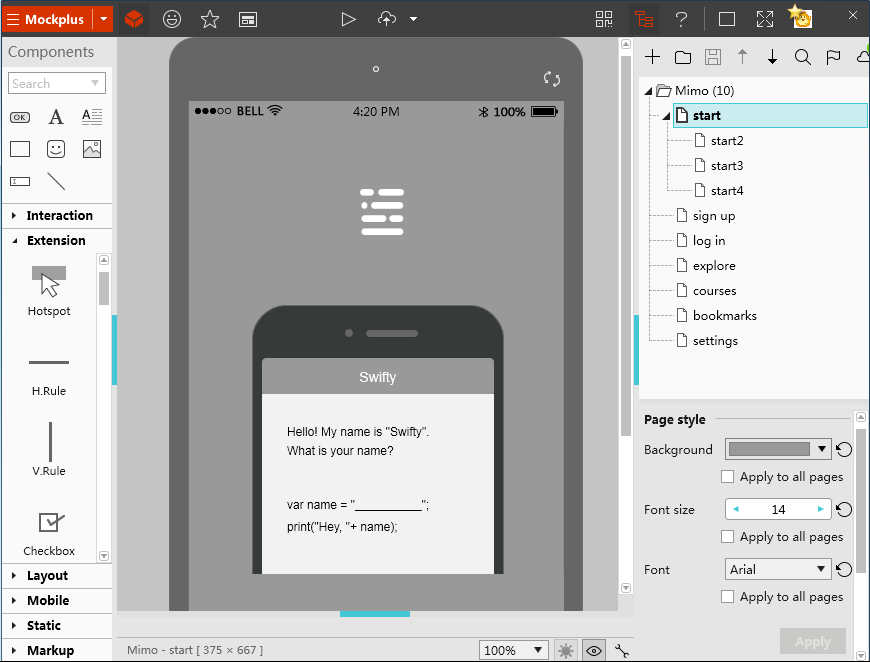The image size is (870, 662).
Task: Click the component Search input field
Action: pyautogui.click(x=57, y=83)
